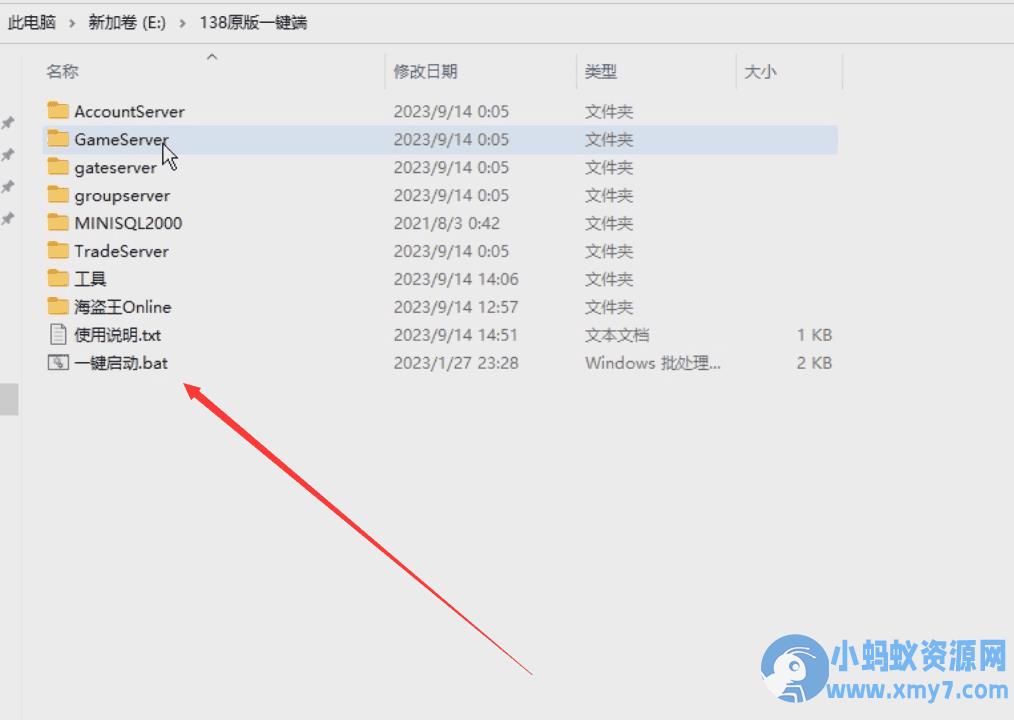
Task: Select the 海盗王Online folder icon
Action: (58, 306)
